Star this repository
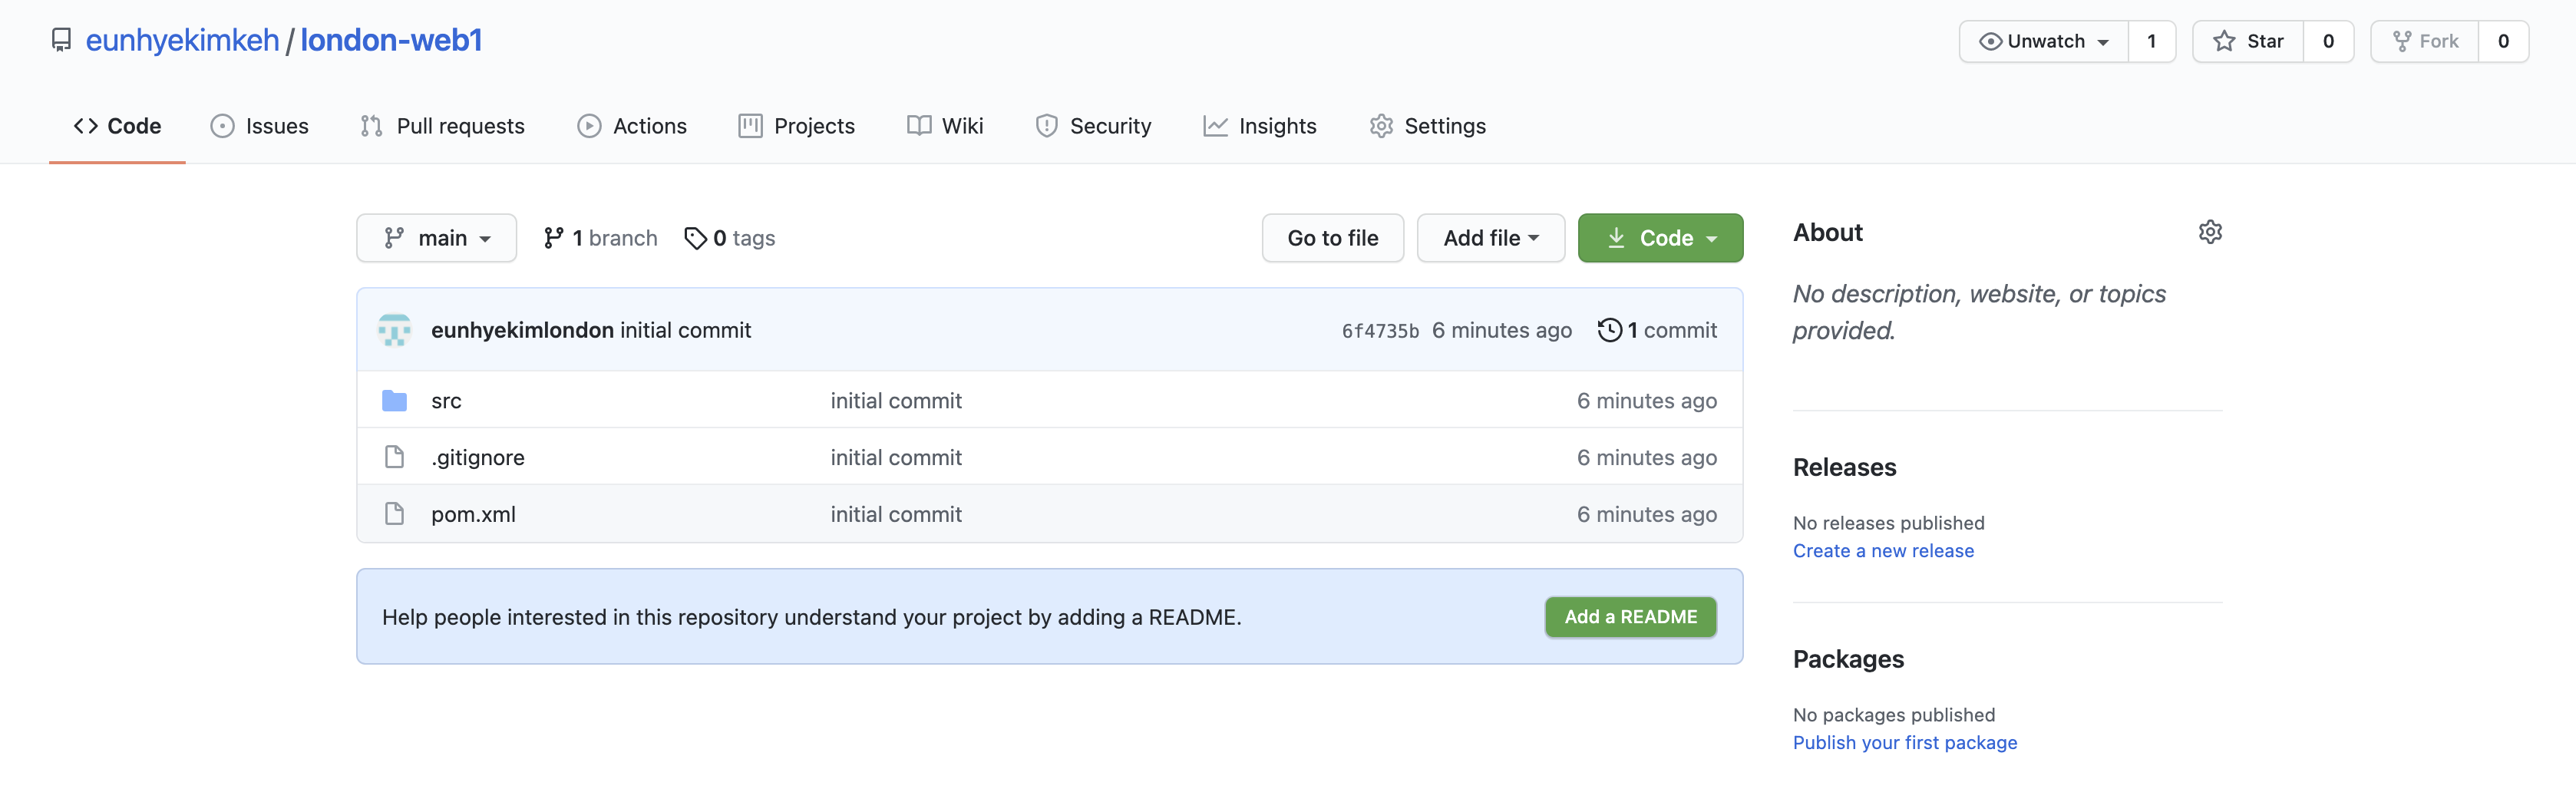The width and height of the screenshot is (2576, 789). click(x=2248, y=41)
